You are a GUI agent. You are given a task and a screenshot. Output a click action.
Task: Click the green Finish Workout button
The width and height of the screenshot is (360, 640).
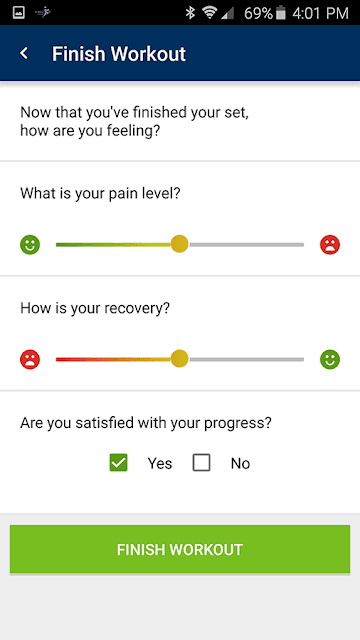pyautogui.click(x=180, y=549)
